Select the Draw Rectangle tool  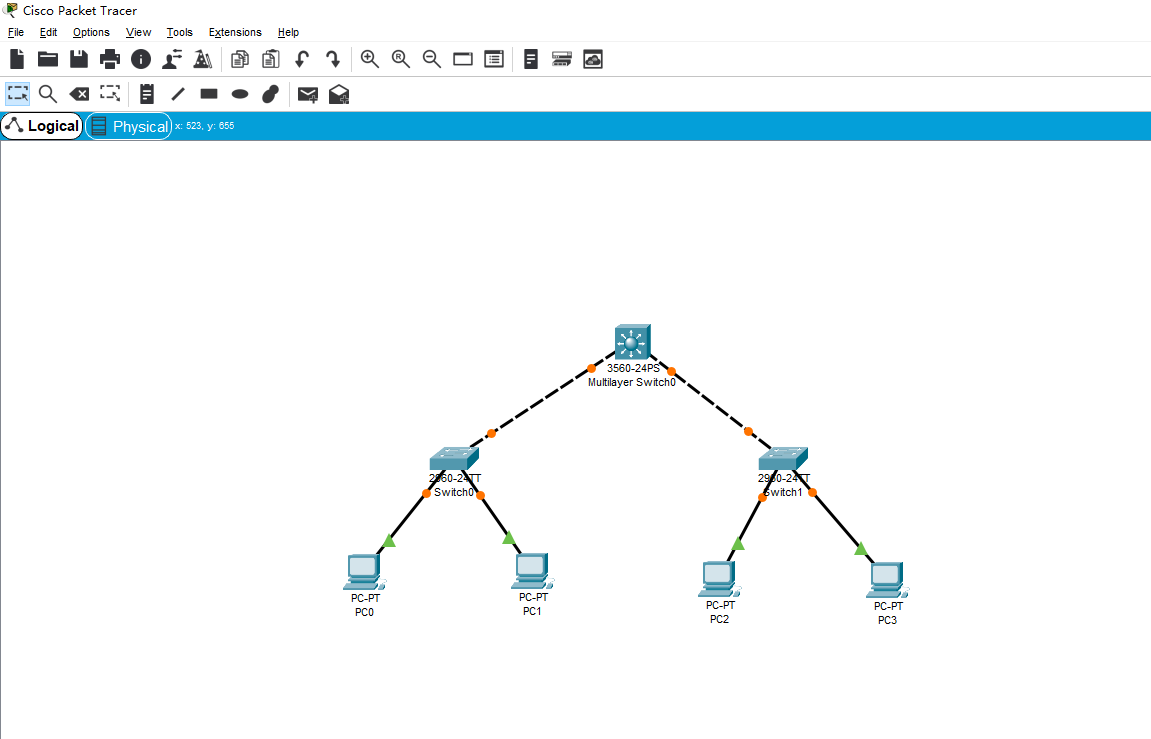209,93
